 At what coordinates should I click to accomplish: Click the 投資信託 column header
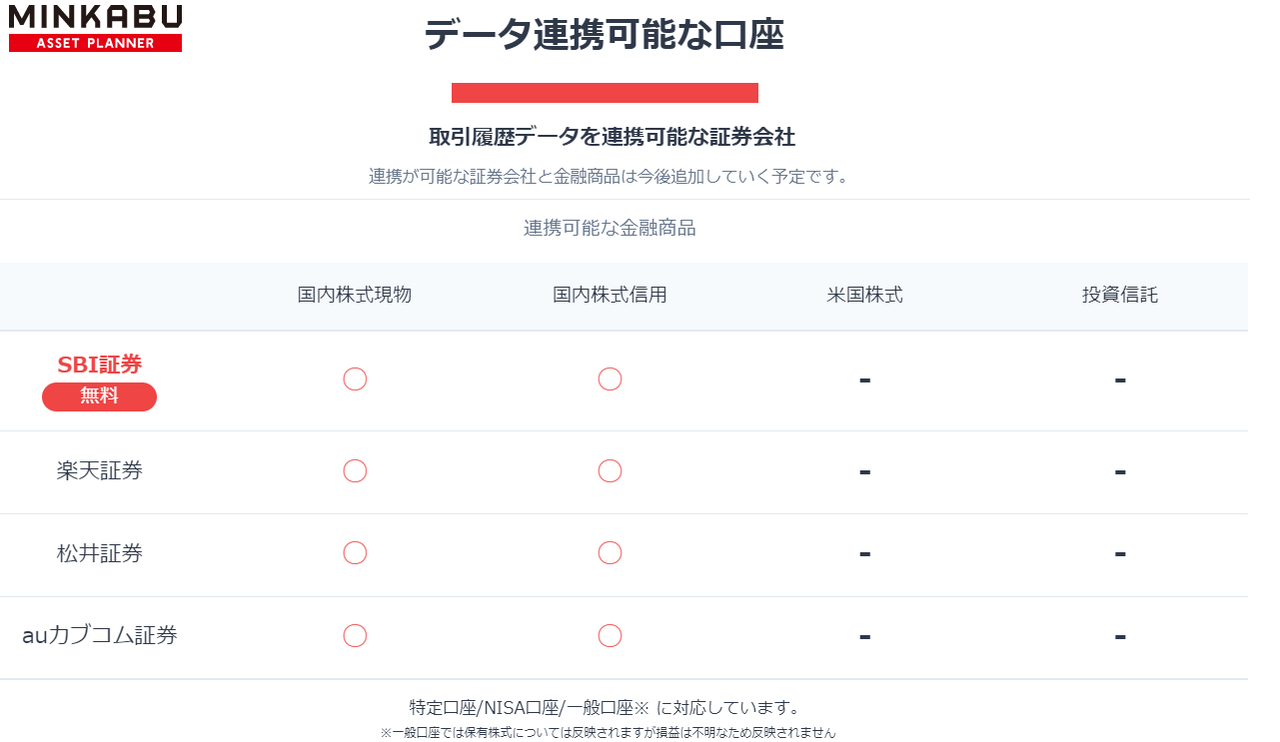[x=1120, y=295]
